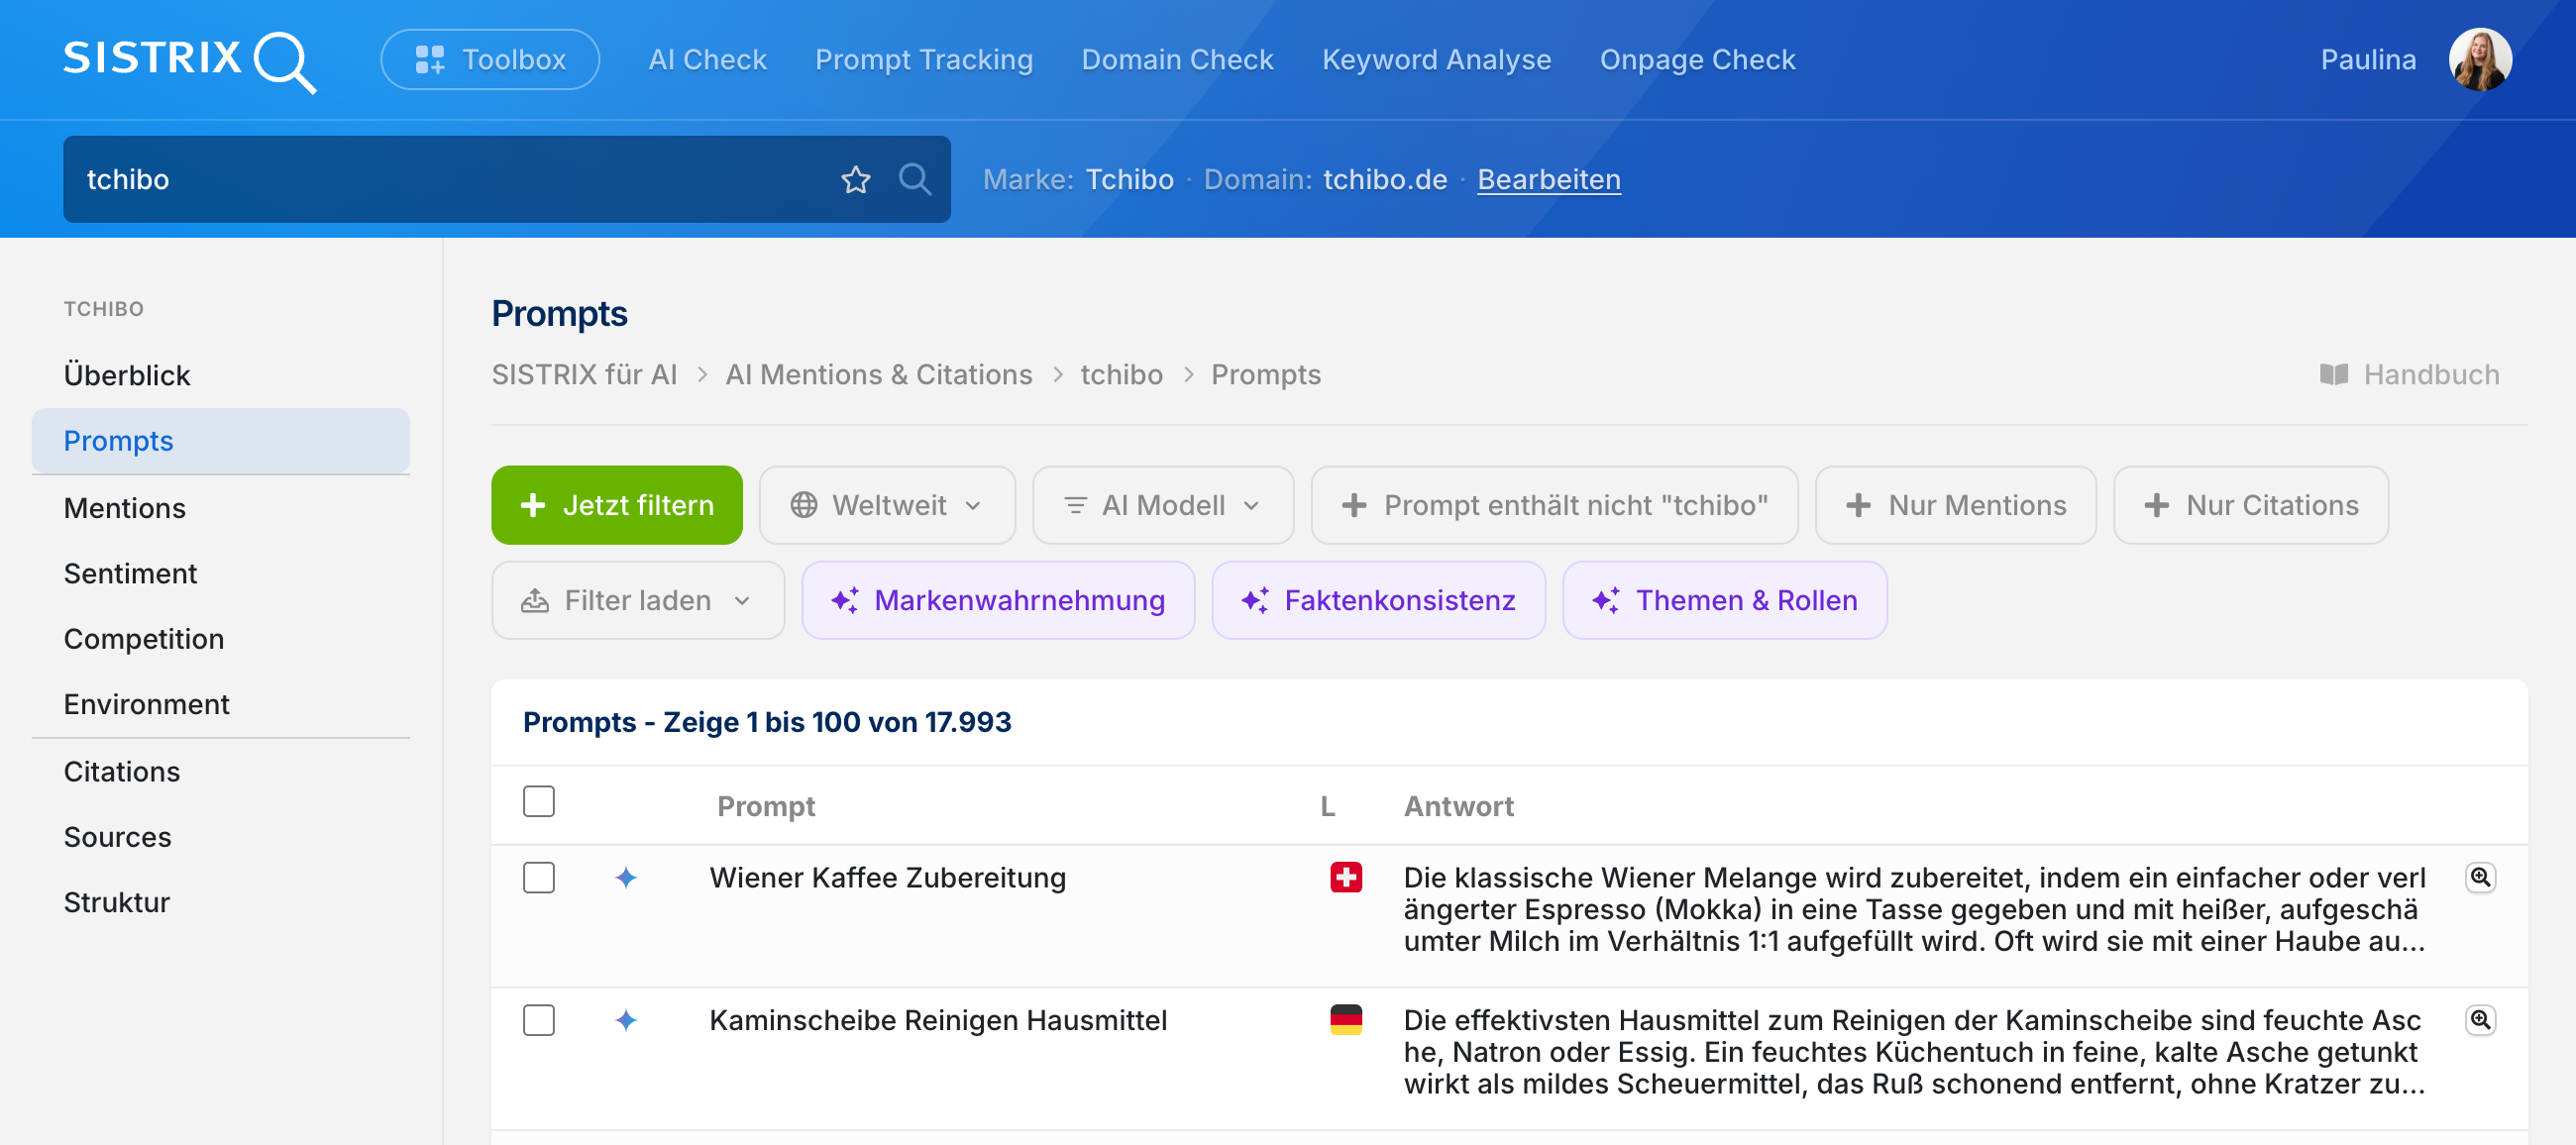2576x1145 pixels.
Task: Click the Themen & Rollen button
Action: tap(1725, 600)
